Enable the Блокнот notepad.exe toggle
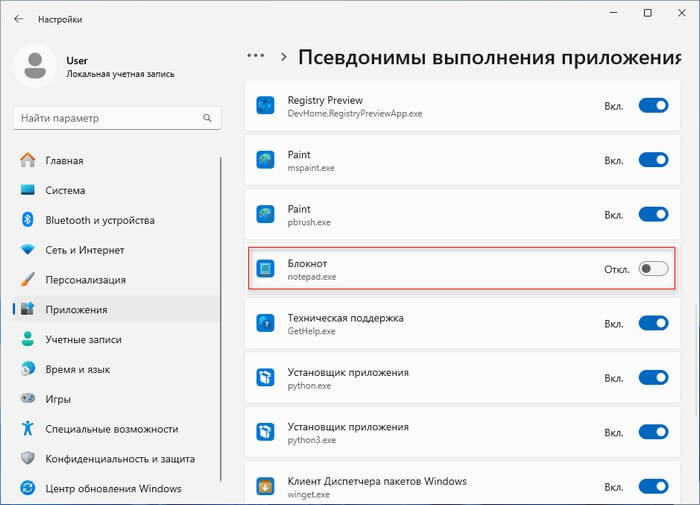The height and width of the screenshot is (505, 700). 653,269
